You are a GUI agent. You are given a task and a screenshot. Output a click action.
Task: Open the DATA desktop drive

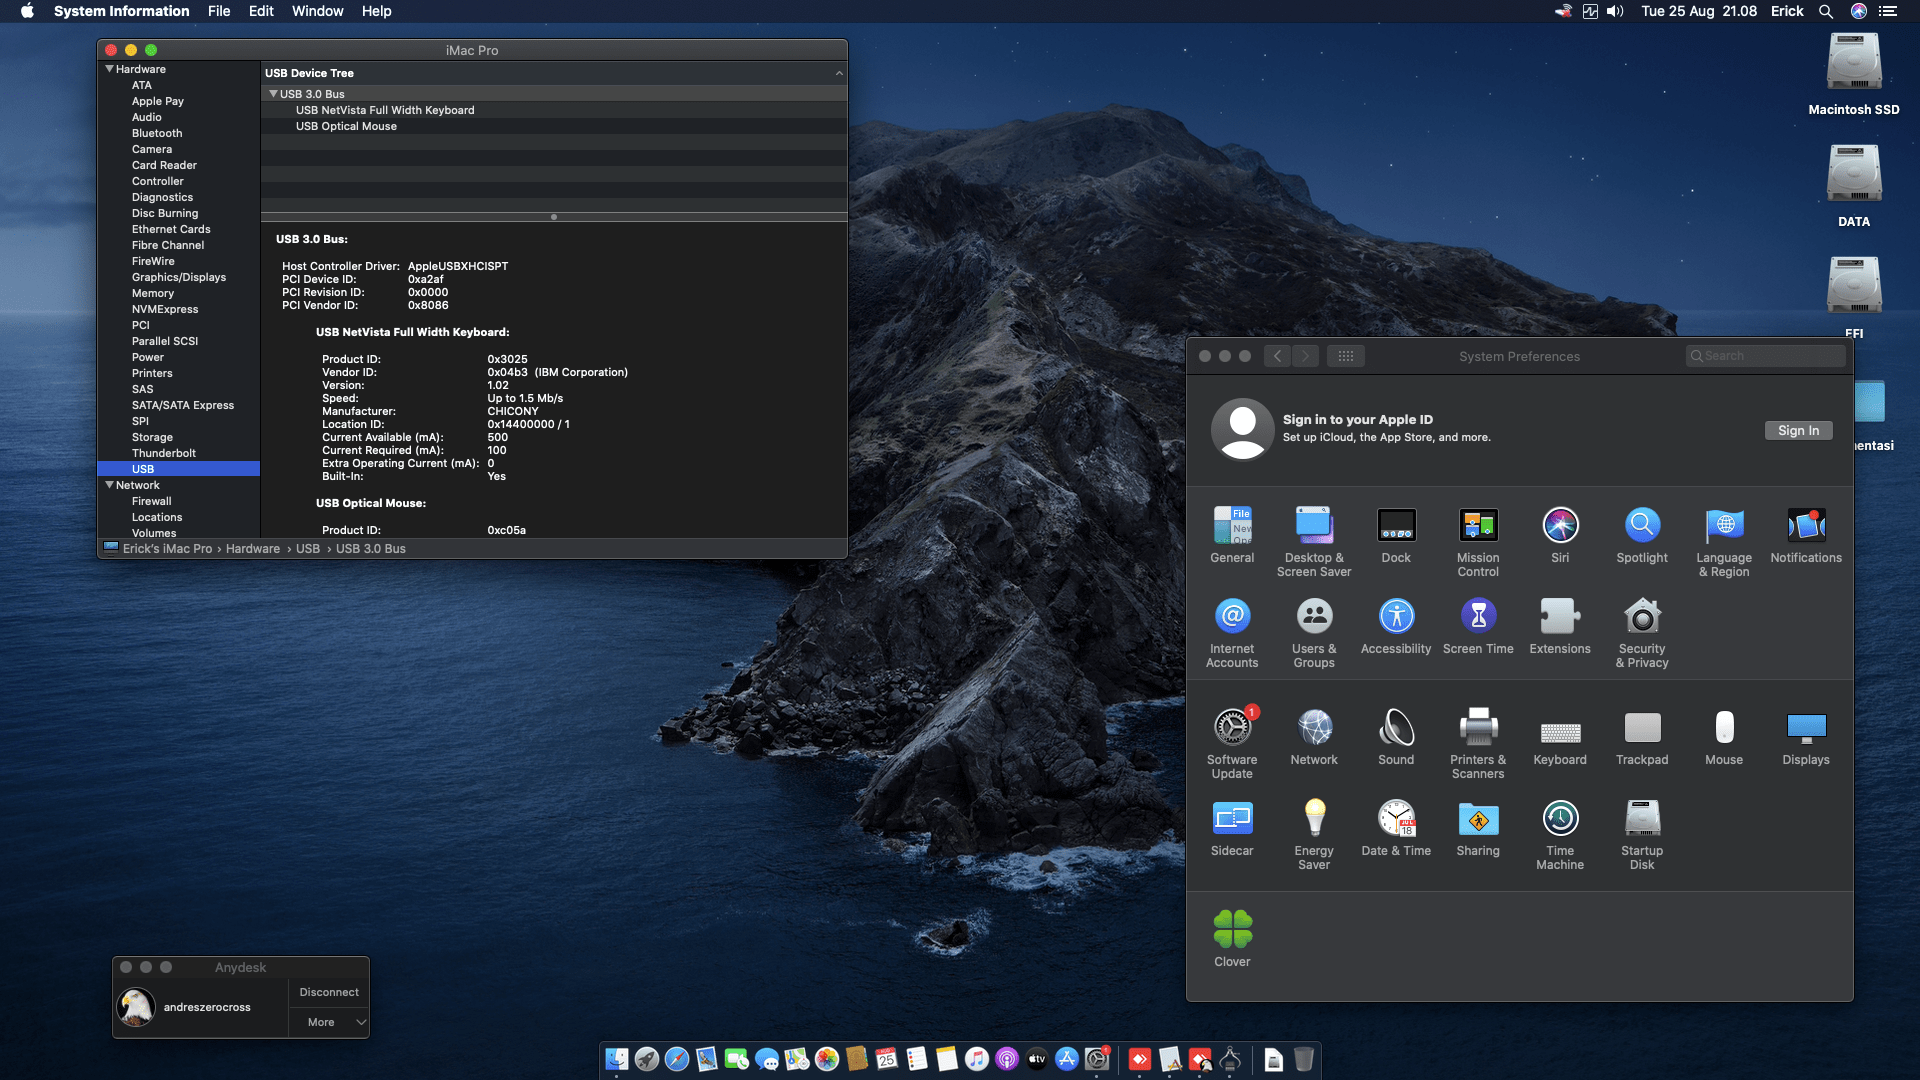1854,186
